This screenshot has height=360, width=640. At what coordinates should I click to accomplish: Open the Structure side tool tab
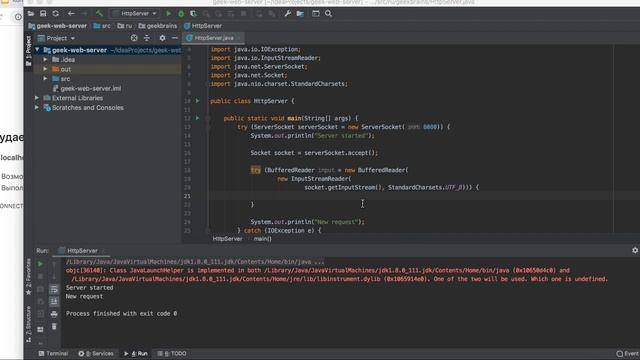point(28,324)
